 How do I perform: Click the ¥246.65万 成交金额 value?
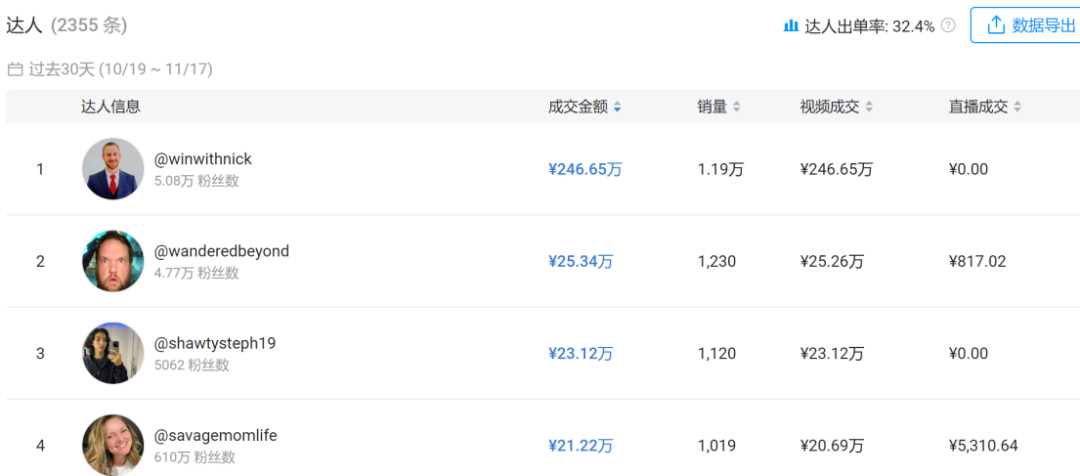(x=585, y=170)
